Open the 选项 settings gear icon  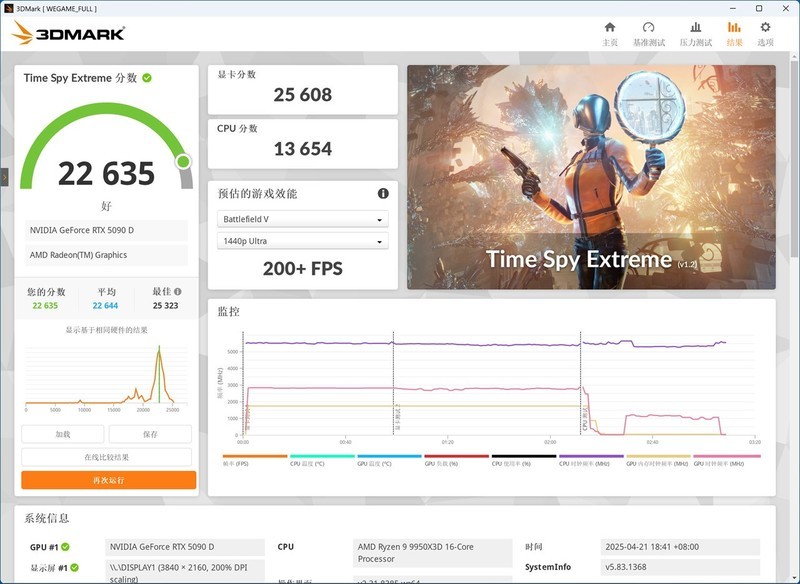pyautogui.click(x=765, y=28)
